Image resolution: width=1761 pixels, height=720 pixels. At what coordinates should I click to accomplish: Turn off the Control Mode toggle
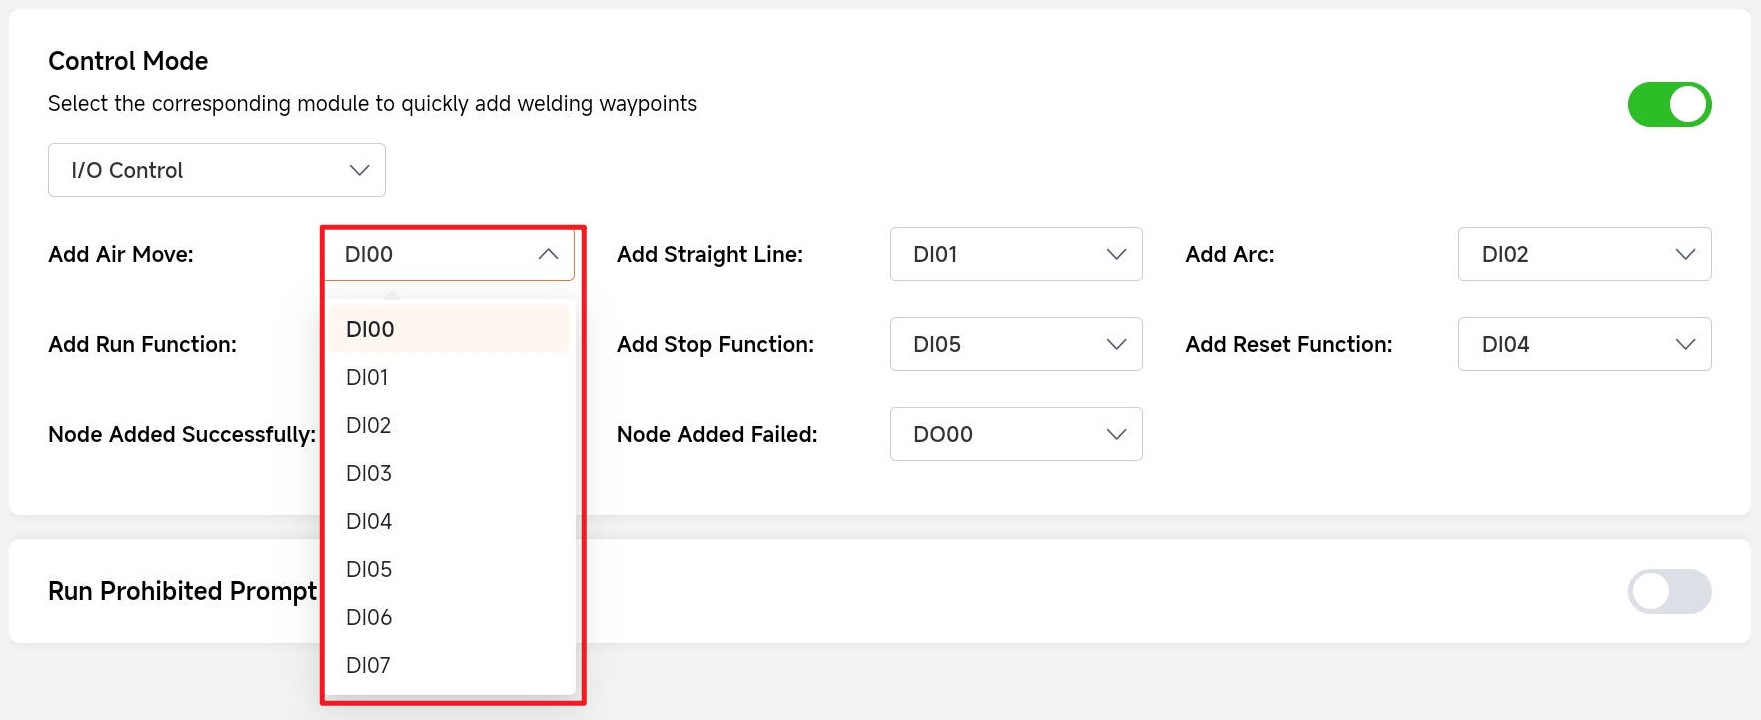[x=1668, y=105]
